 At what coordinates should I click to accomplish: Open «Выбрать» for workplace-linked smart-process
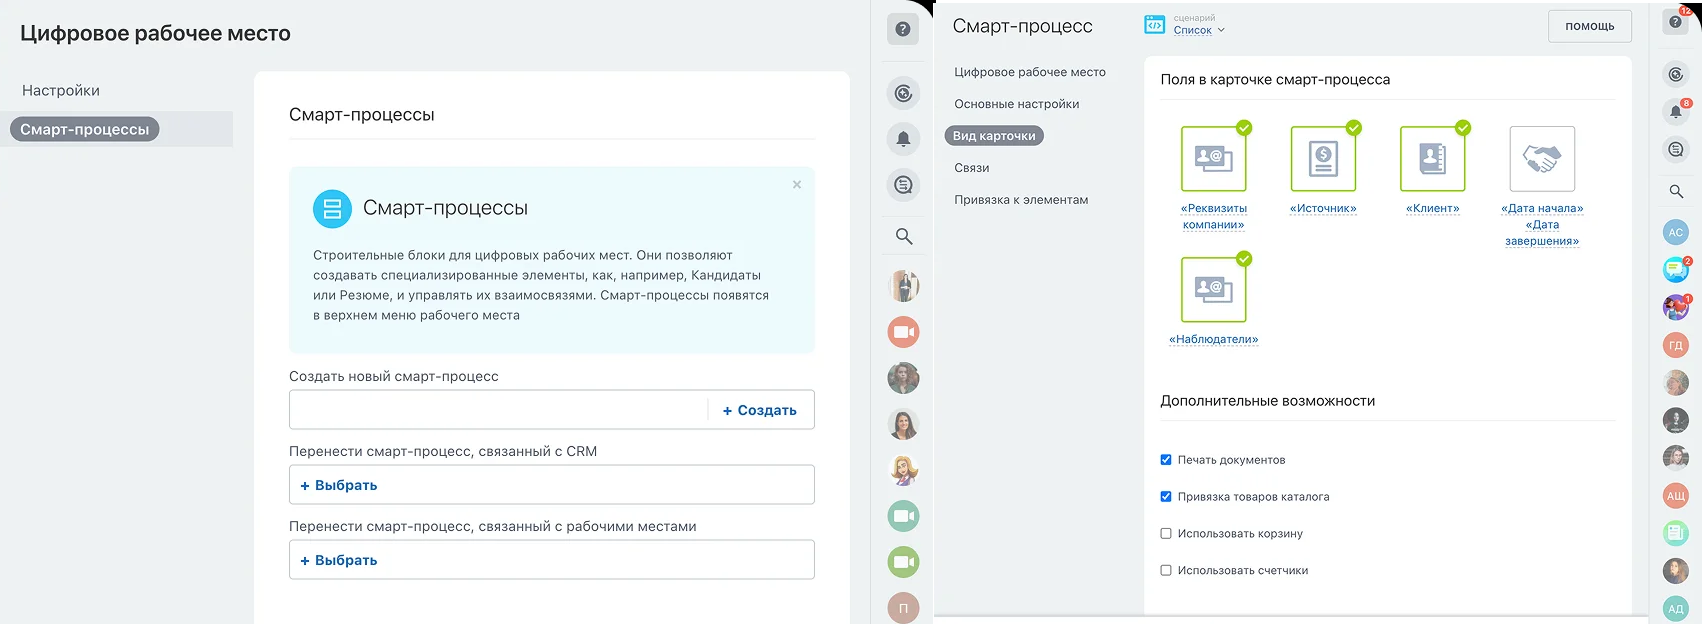point(552,560)
